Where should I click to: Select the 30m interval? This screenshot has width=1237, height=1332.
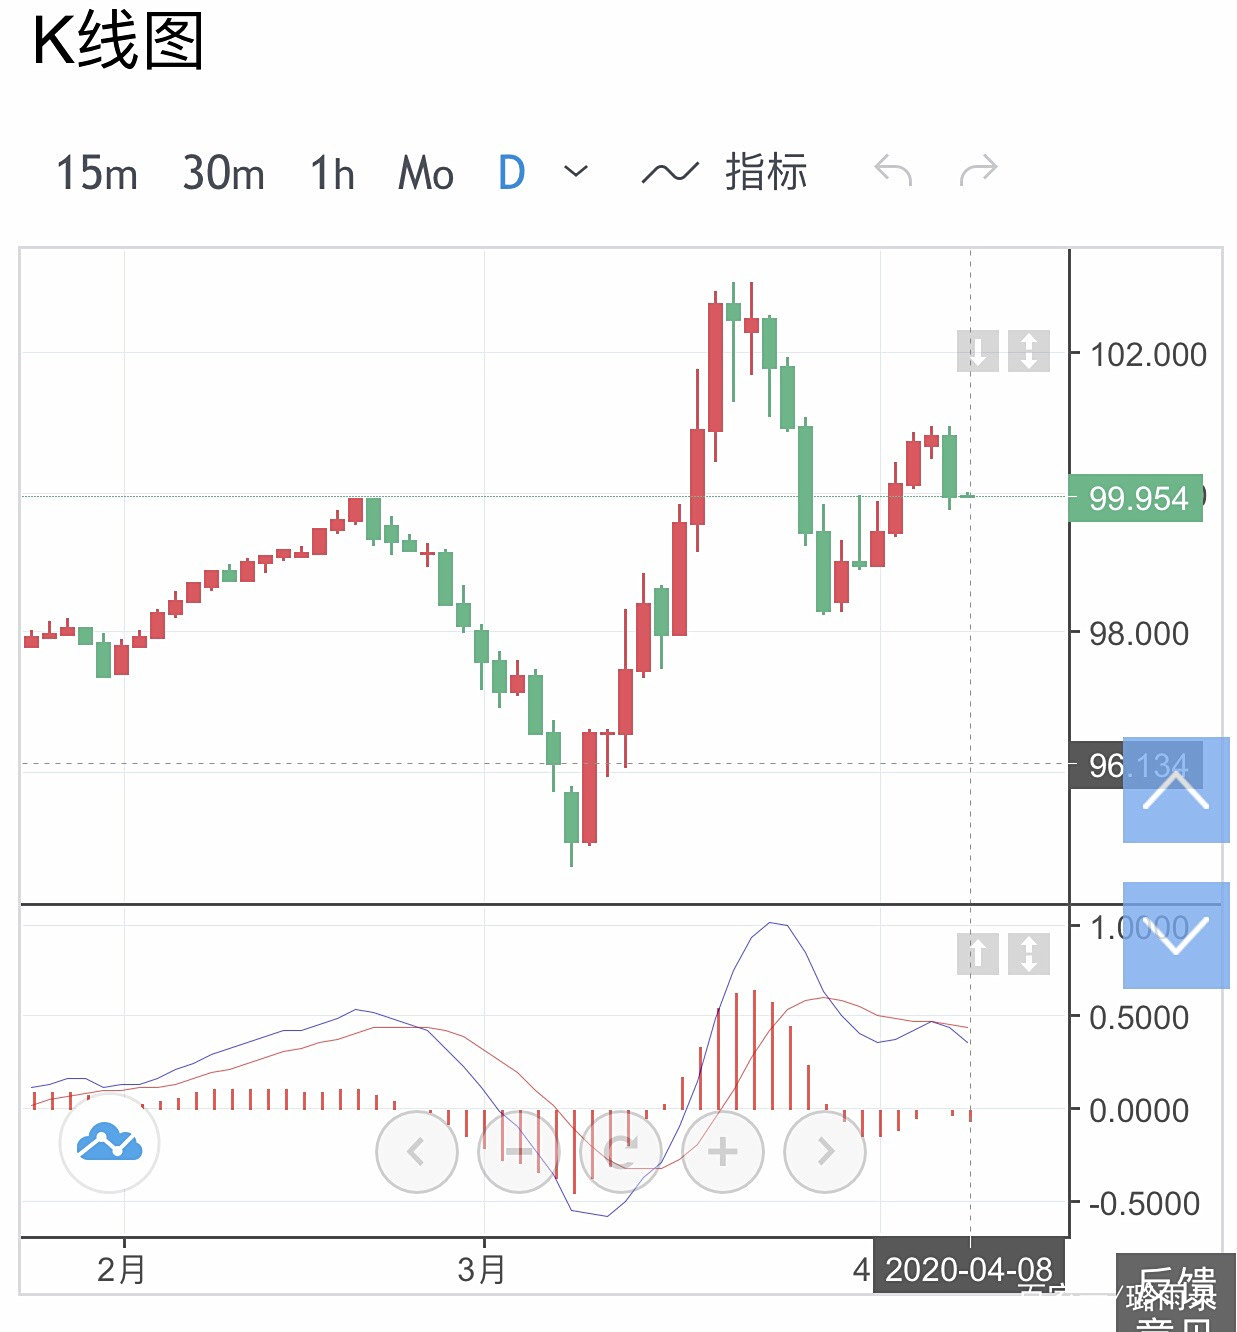[x=223, y=173]
